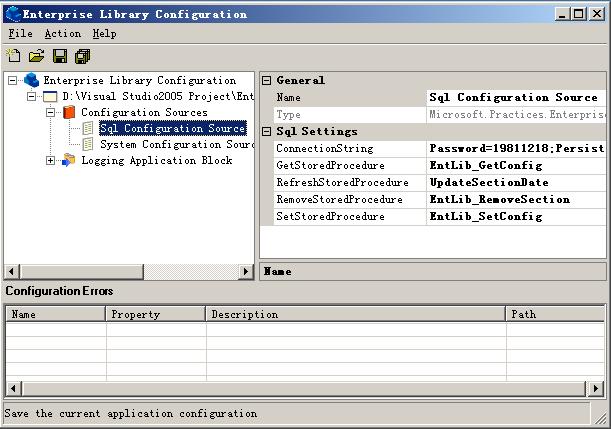Click the New Application toolbar icon
Image resolution: width=611 pixels, height=429 pixels.
pos(13,56)
